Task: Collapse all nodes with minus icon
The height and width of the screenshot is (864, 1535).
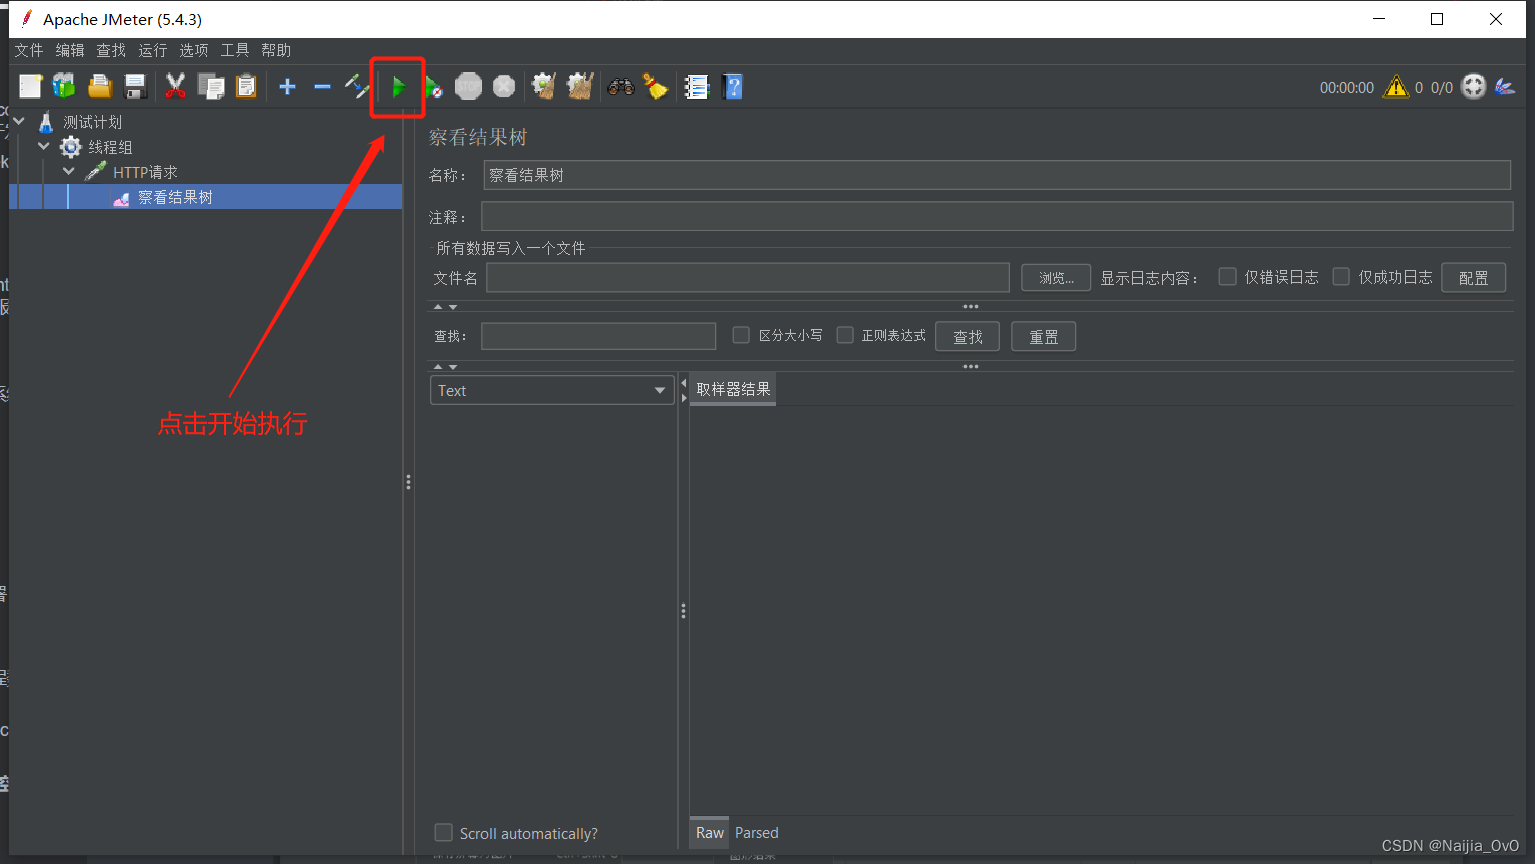Action: pos(322,87)
